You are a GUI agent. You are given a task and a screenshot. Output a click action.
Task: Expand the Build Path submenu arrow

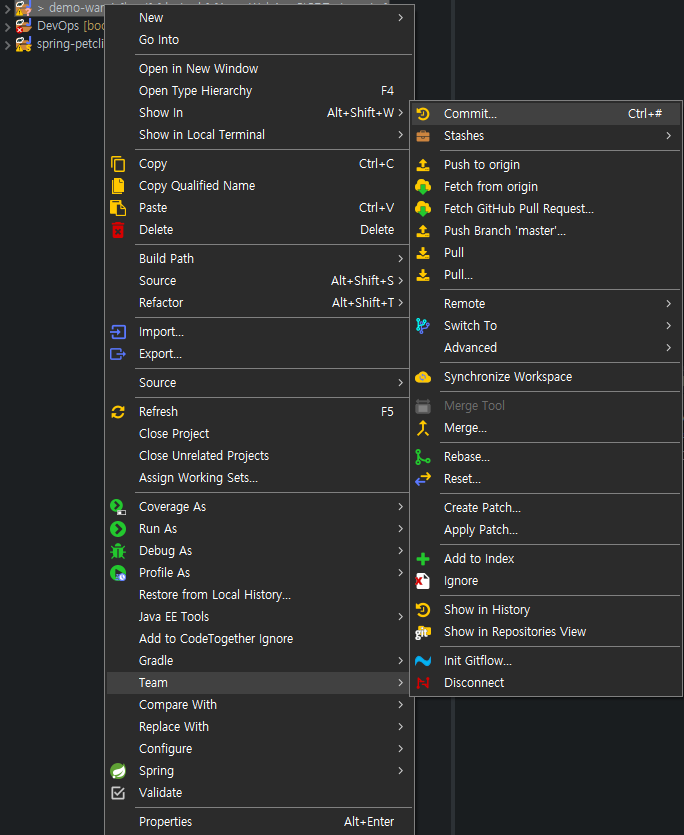(401, 259)
